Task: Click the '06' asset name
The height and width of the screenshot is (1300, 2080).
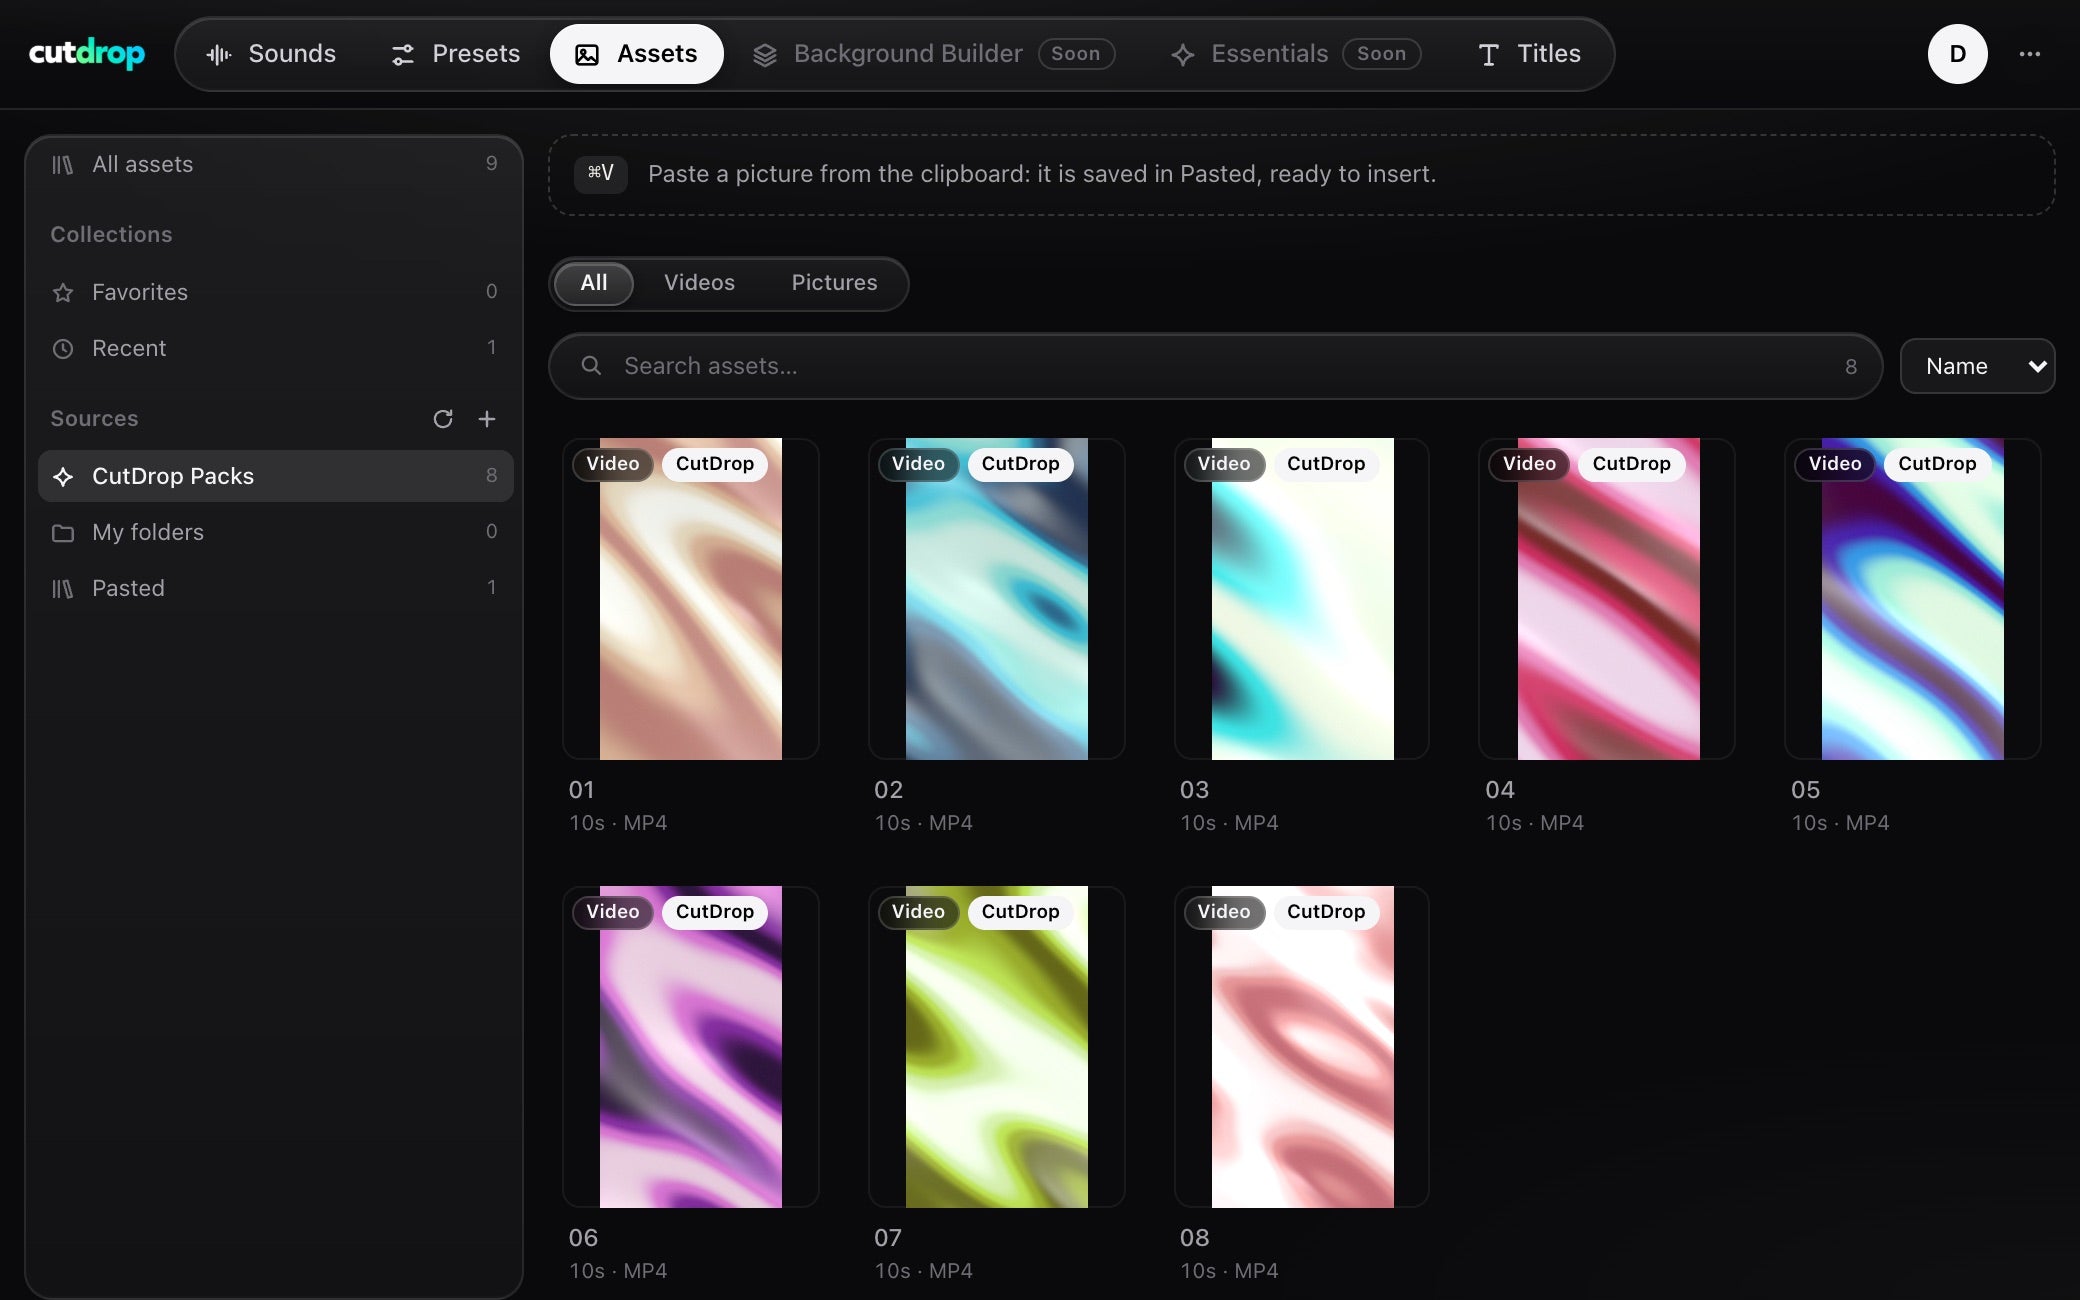Action: [x=583, y=1238]
